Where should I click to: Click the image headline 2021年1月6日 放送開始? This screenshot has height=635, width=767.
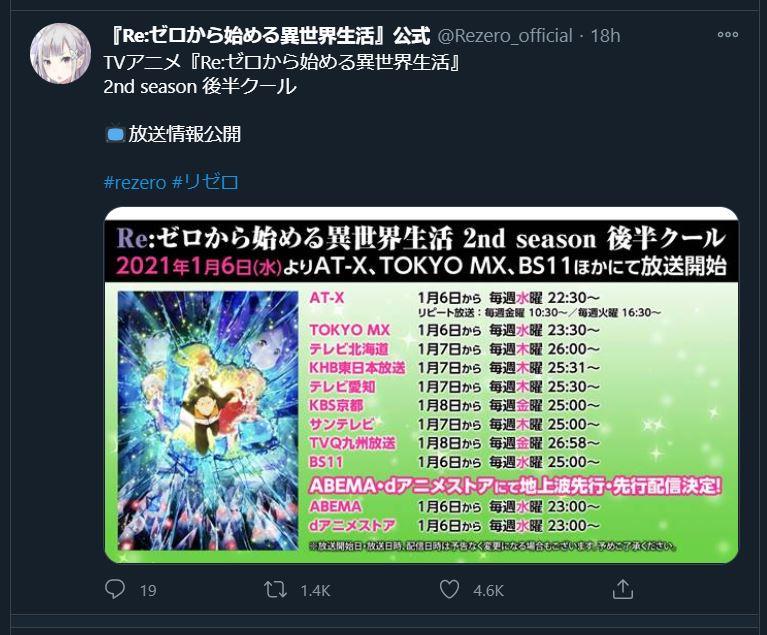tap(421, 267)
